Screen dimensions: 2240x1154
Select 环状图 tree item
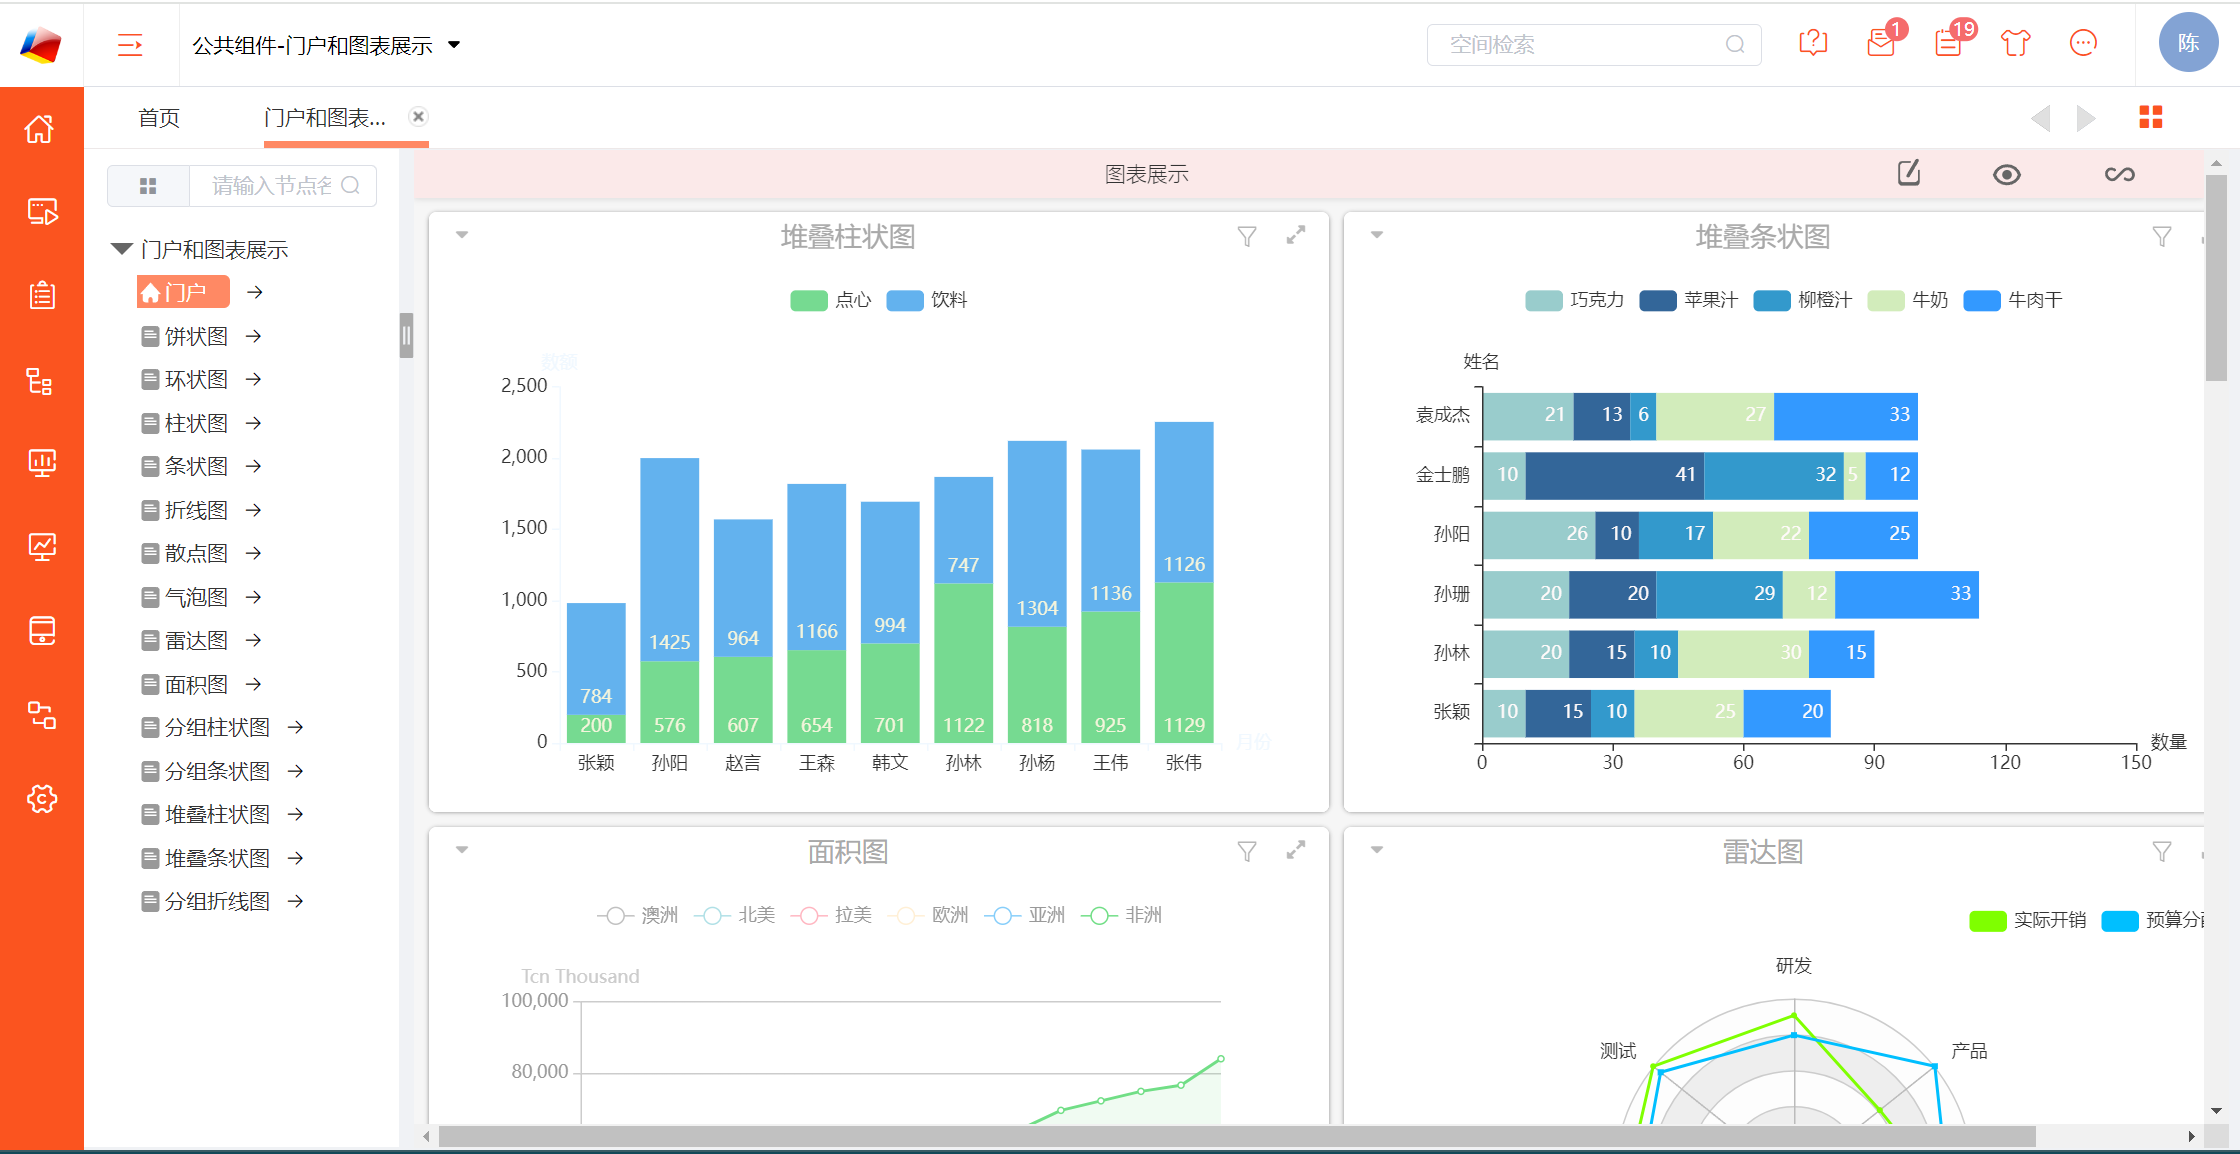tap(185, 380)
